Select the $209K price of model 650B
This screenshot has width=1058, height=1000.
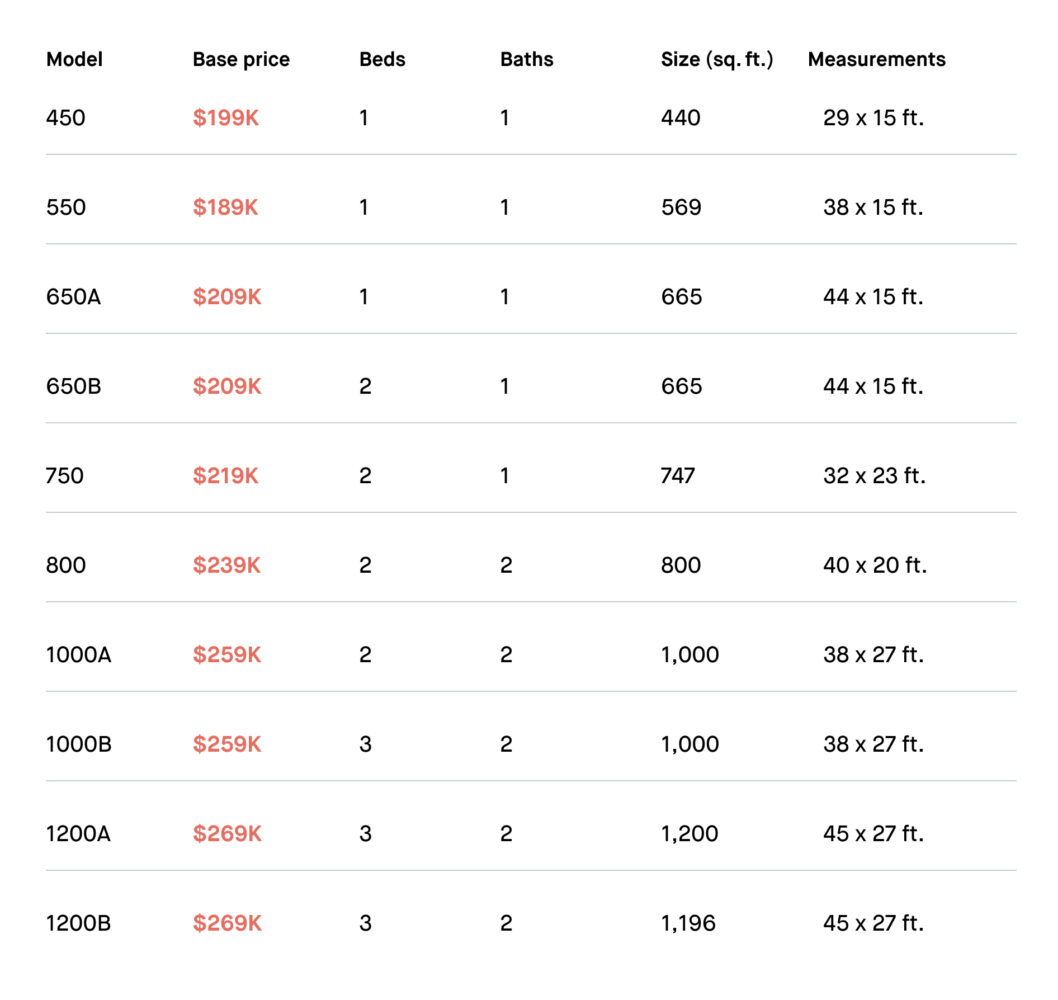point(227,386)
